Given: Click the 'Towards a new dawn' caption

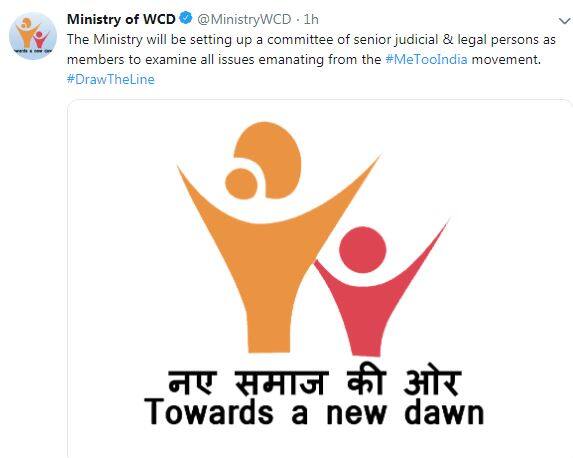Looking at the screenshot, I should (314, 412).
